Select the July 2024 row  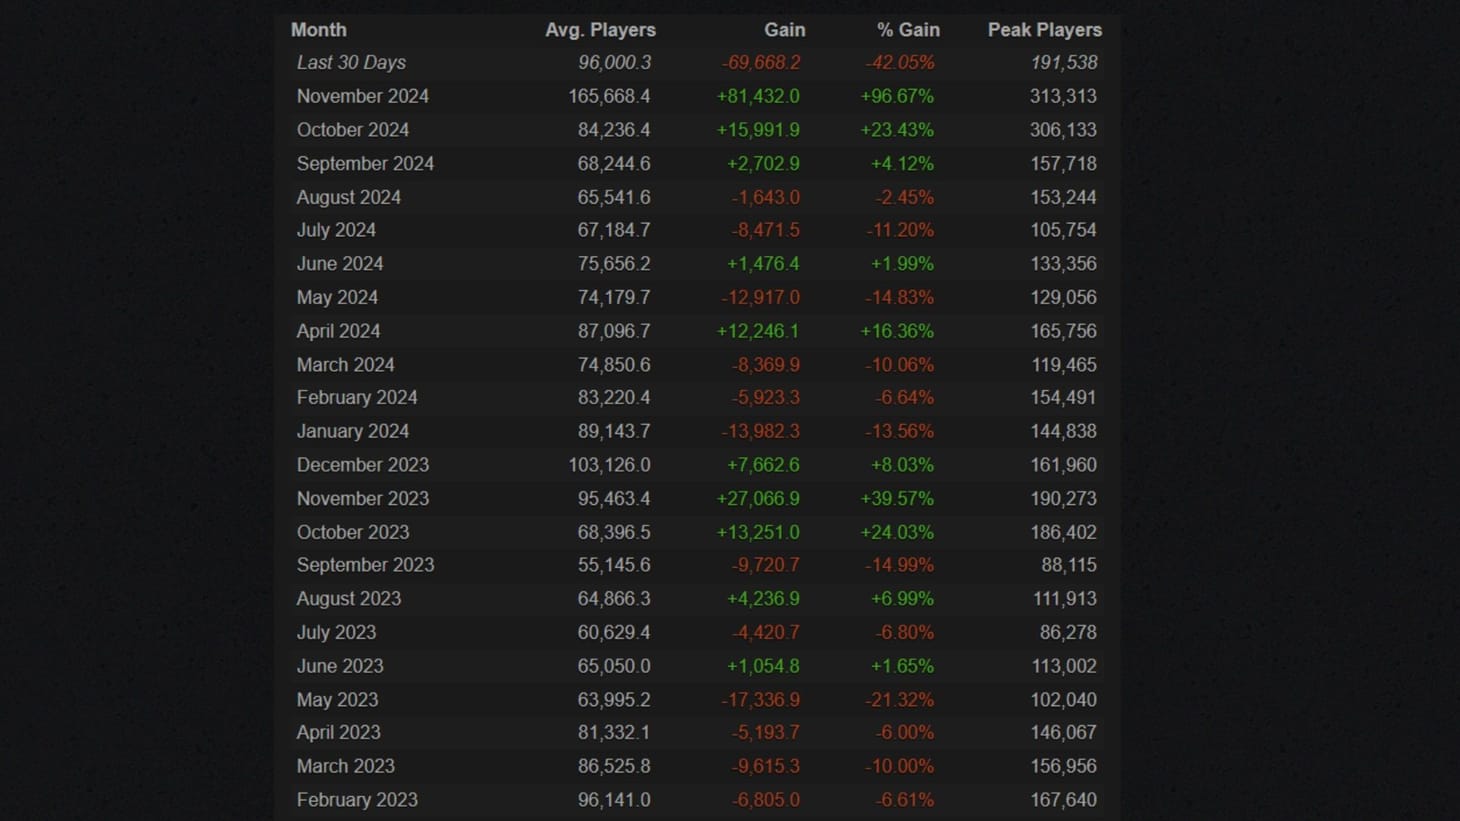click(x=336, y=230)
